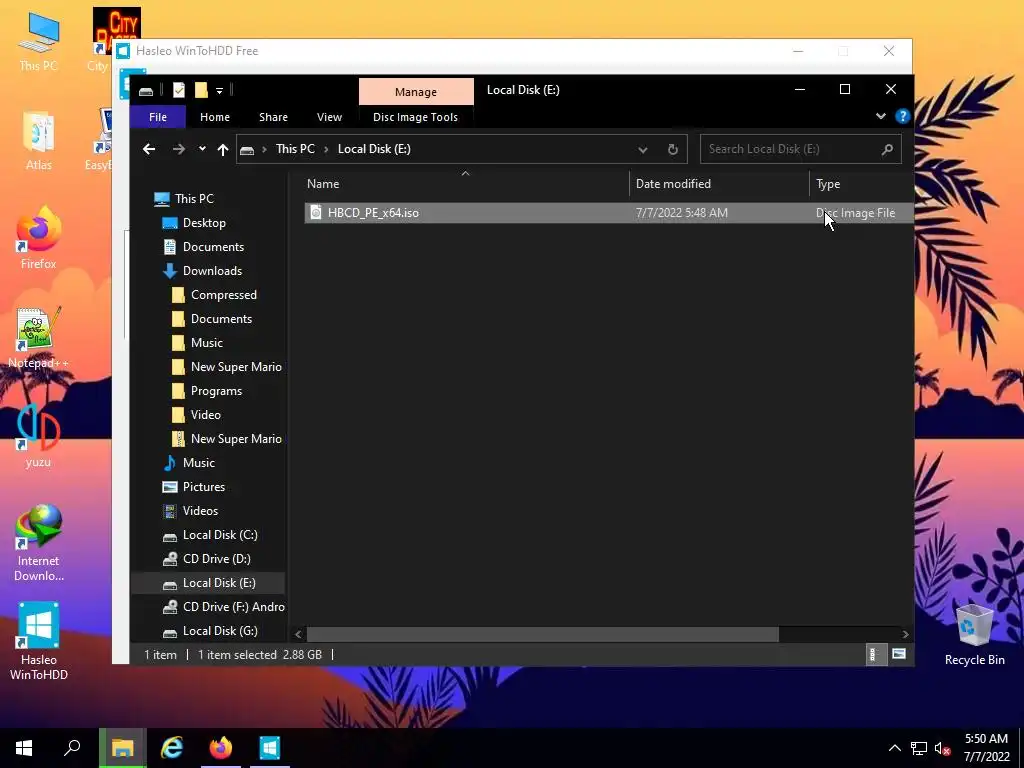The width and height of the screenshot is (1024, 768).
Task: Select This PC in navigation pane
Action: (194, 199)
